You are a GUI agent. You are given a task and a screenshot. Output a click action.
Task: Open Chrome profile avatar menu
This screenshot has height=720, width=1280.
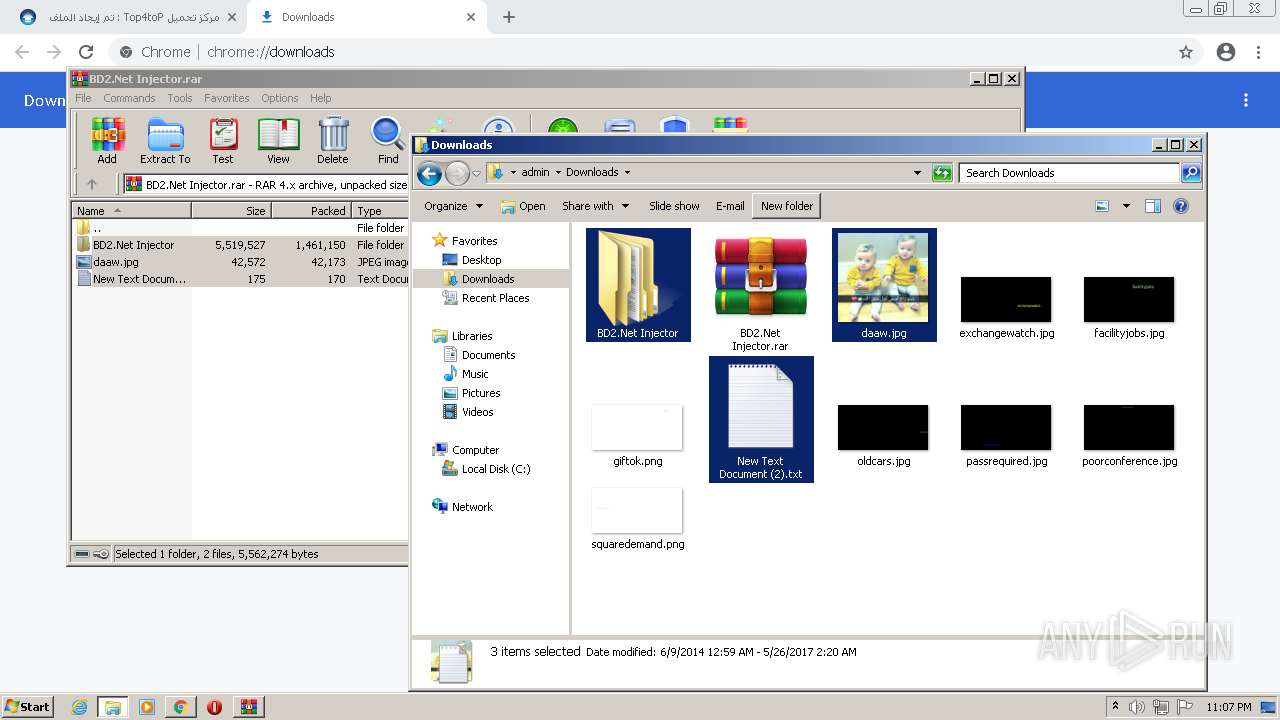pos(1226,52)
